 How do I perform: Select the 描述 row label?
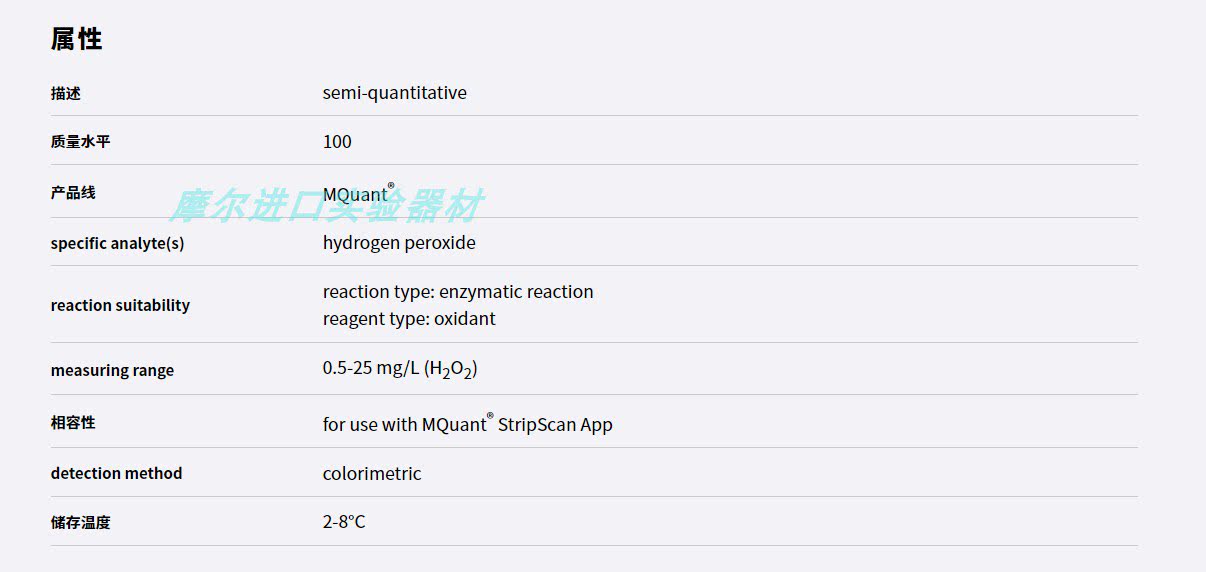click(x=66, y=93)
